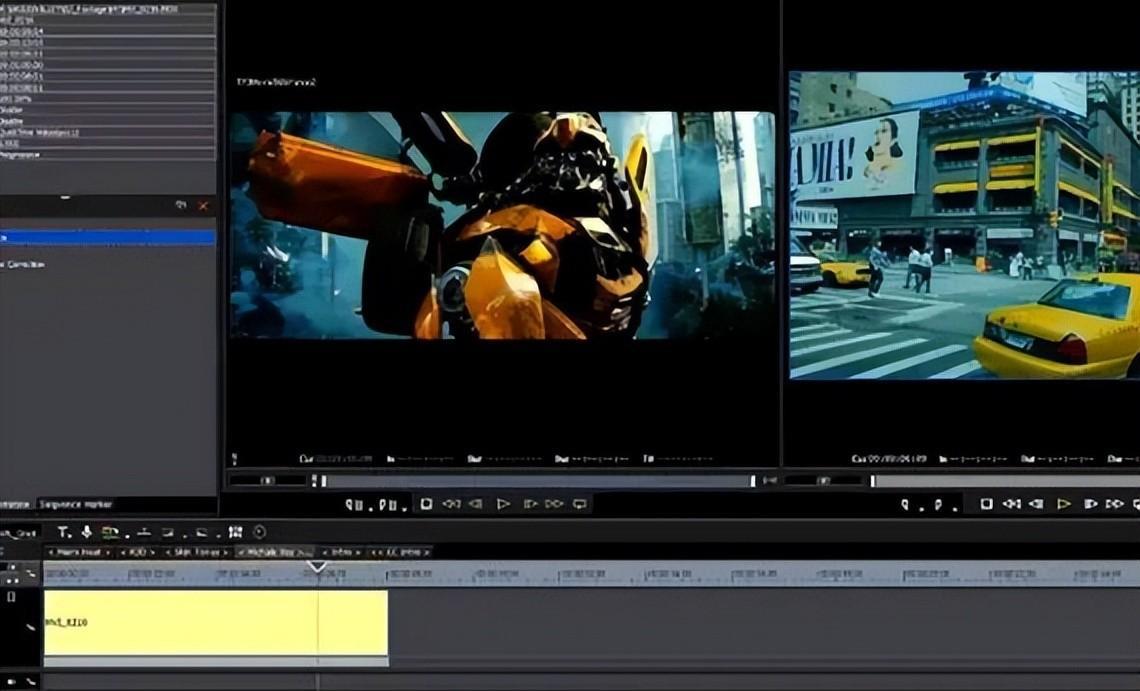The height and width of the screenshot is (691, 1140).
Task: Click the Cur timecode under the right recorder
Action: 889,459
